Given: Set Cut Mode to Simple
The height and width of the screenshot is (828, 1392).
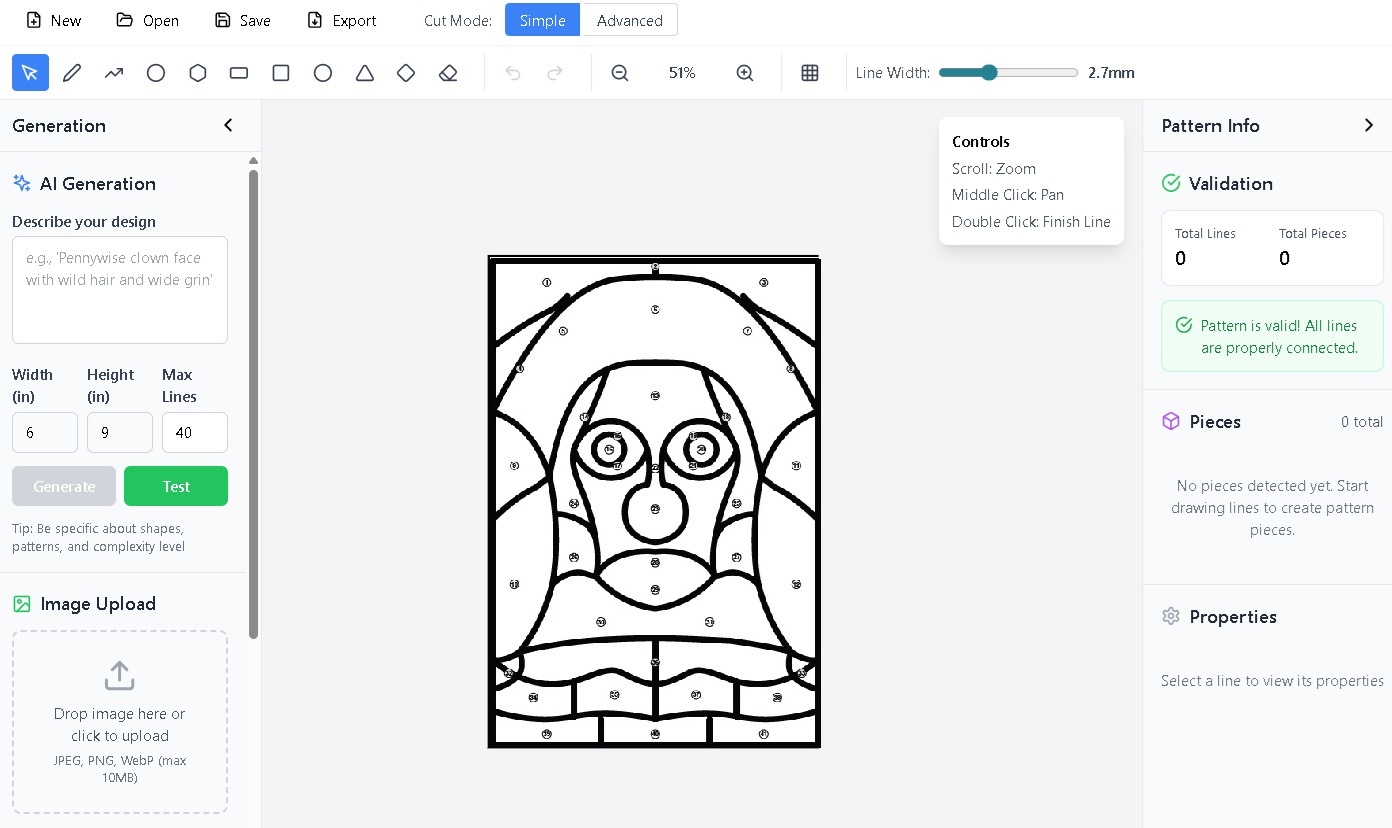Looking at the screenshot, I should (542, 20).
